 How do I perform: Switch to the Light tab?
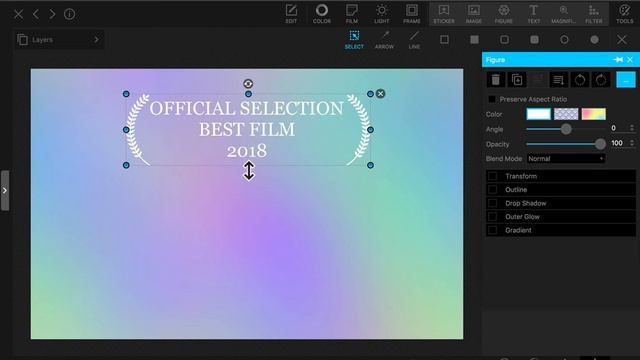(x=382, y=14)
